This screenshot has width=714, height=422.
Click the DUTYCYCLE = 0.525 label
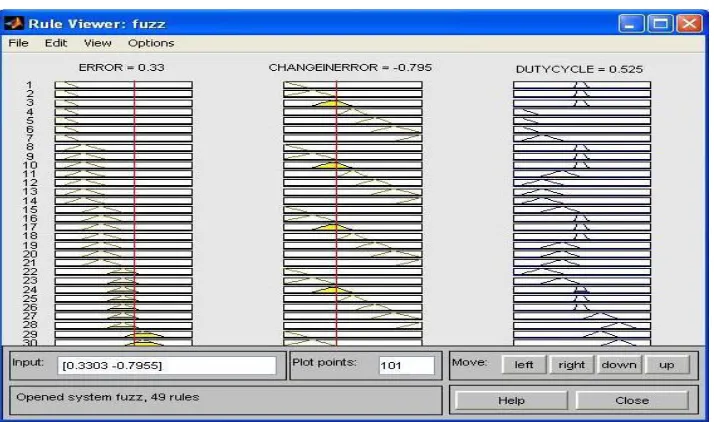pos(579,69)
